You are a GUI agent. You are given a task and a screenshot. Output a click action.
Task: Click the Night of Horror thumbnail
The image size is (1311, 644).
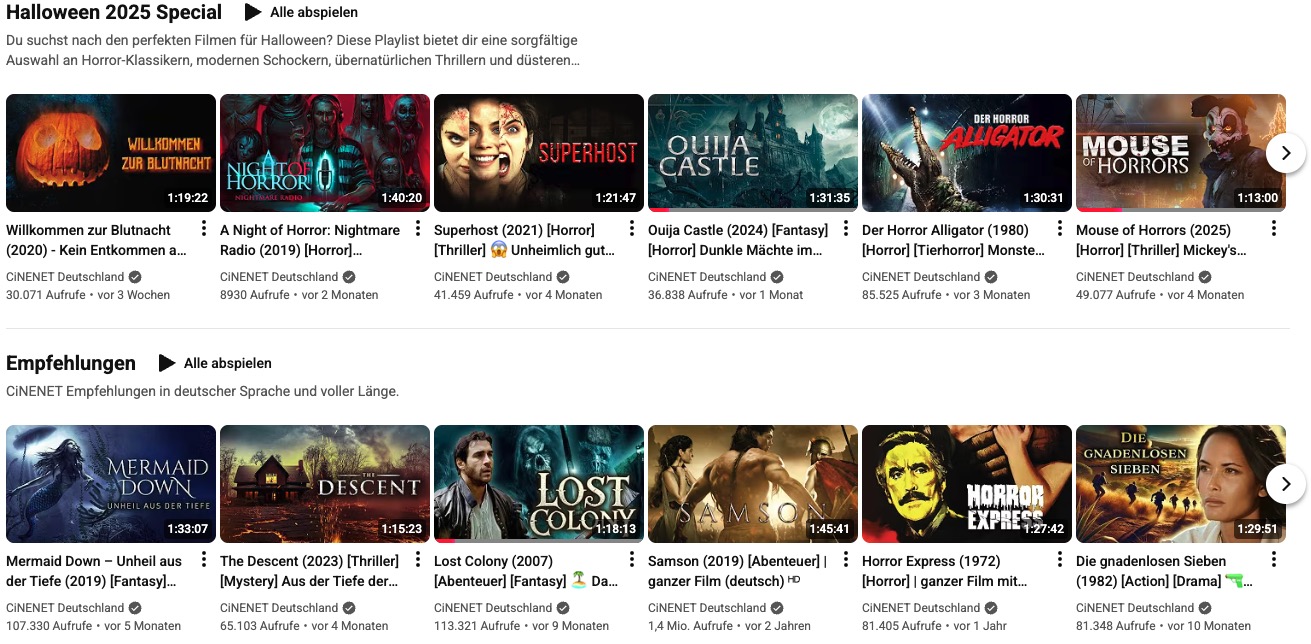tap(325, 152)
